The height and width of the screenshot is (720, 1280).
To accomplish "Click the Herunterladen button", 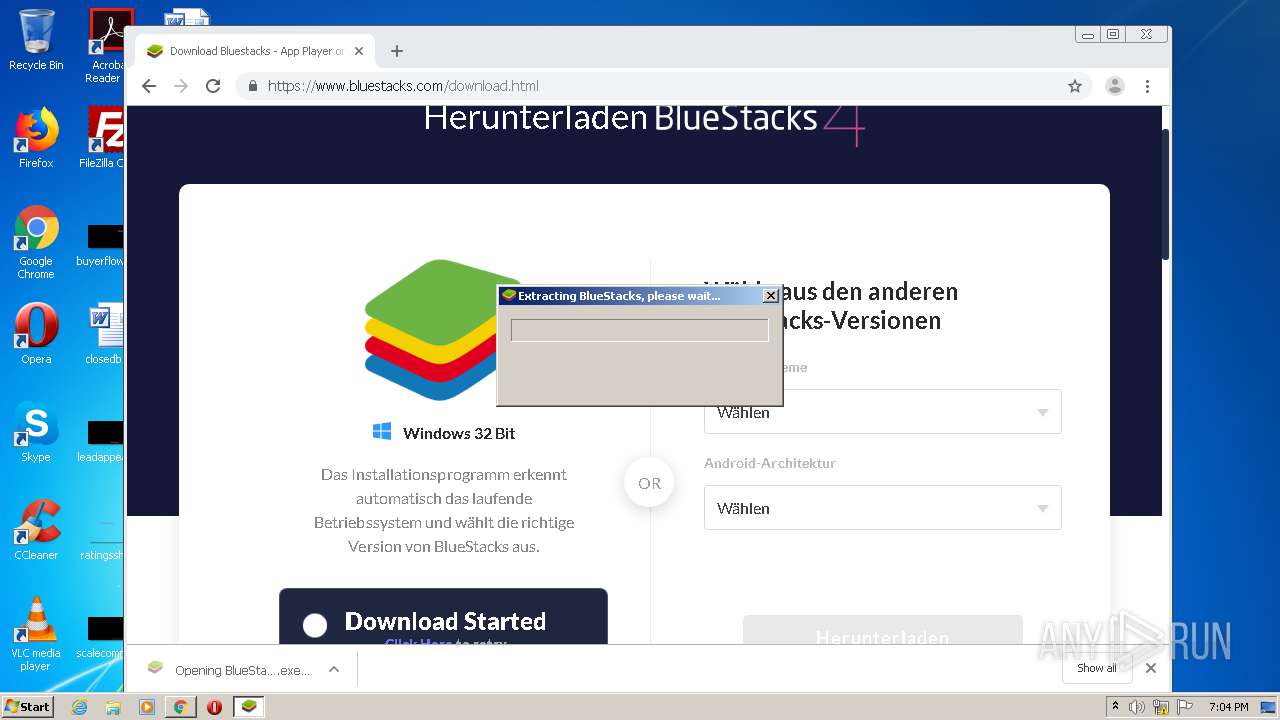I will coord(882,631).
